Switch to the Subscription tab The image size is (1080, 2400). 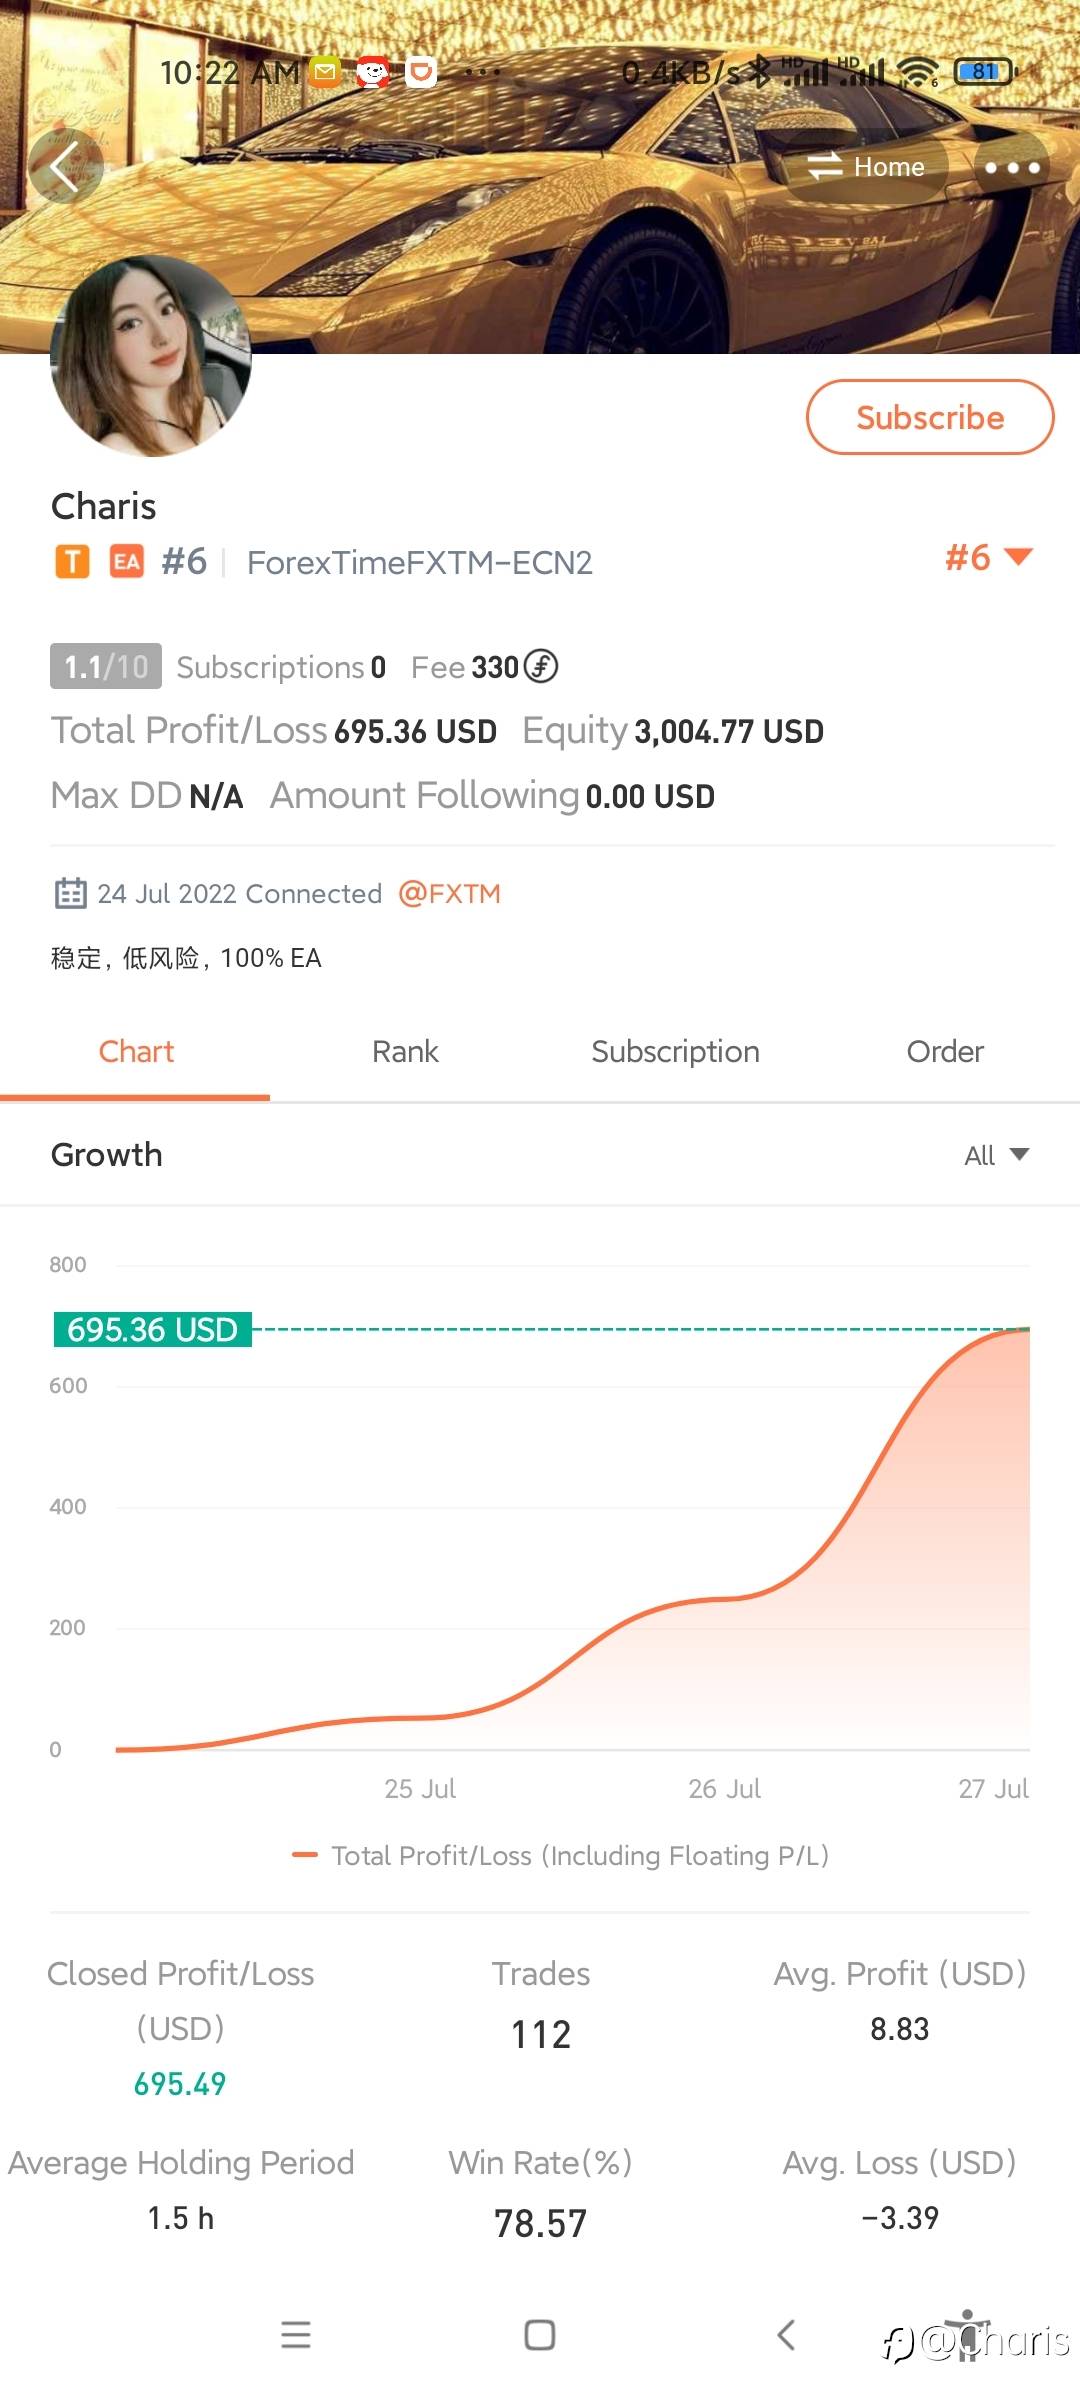tap(675, 1052)
